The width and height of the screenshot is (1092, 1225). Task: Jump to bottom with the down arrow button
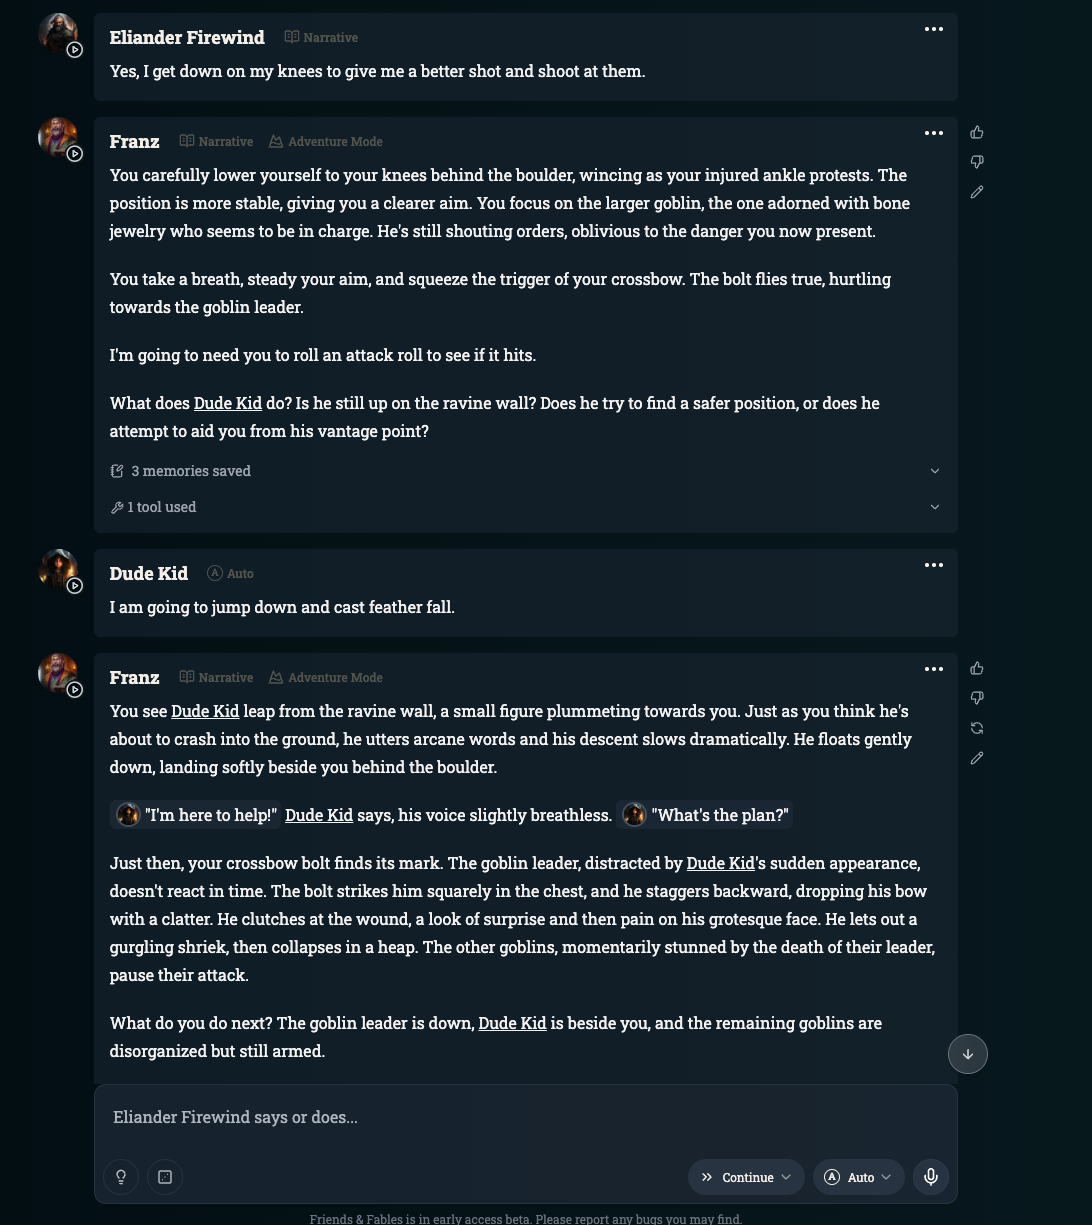pos(968,1054)
